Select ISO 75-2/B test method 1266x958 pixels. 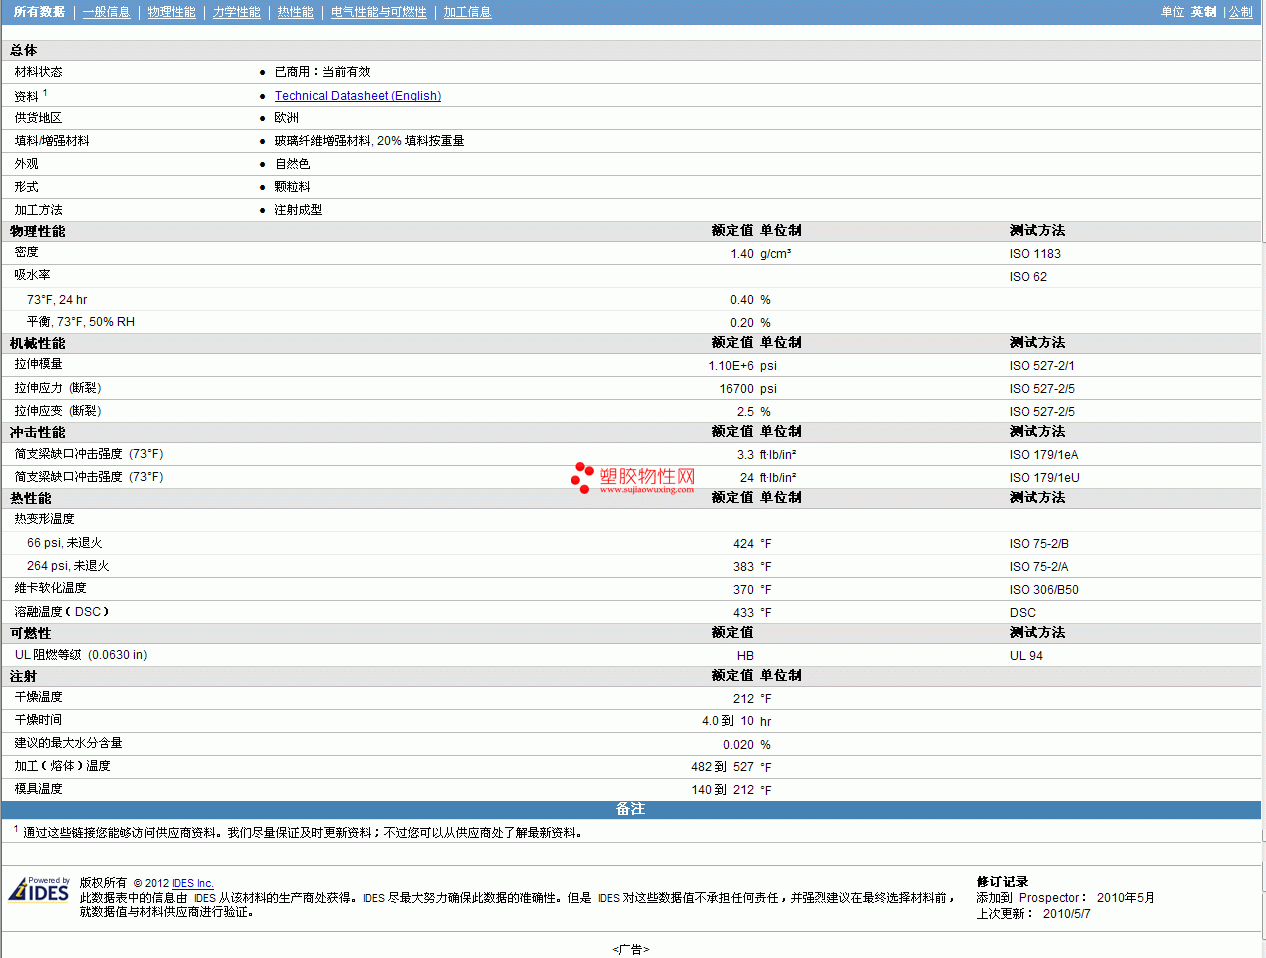[x=1039, y=544]
